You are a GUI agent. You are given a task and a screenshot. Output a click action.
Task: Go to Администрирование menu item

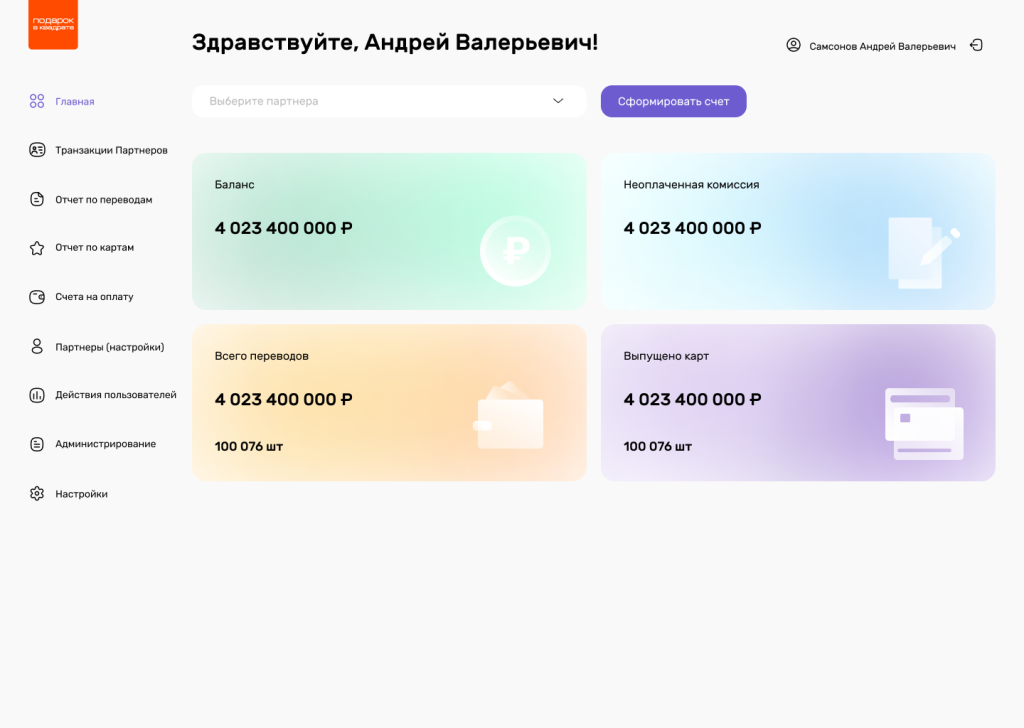click(105, 444)
